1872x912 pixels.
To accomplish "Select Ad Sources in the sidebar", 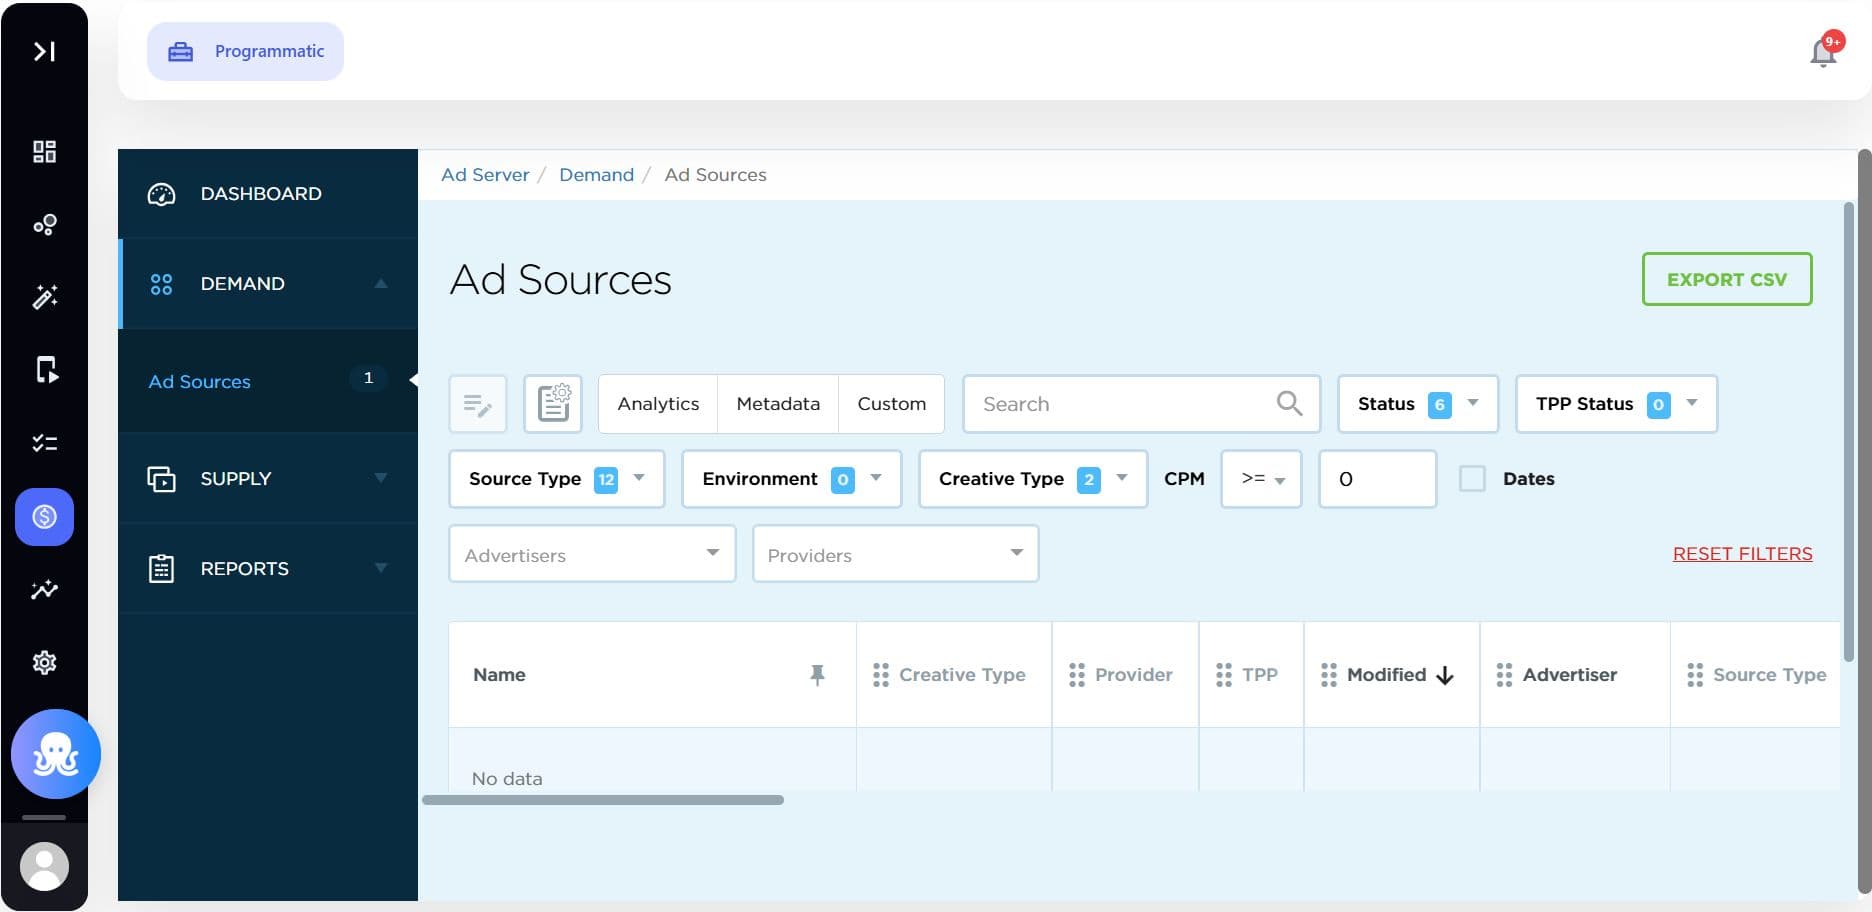I will 268,381.
